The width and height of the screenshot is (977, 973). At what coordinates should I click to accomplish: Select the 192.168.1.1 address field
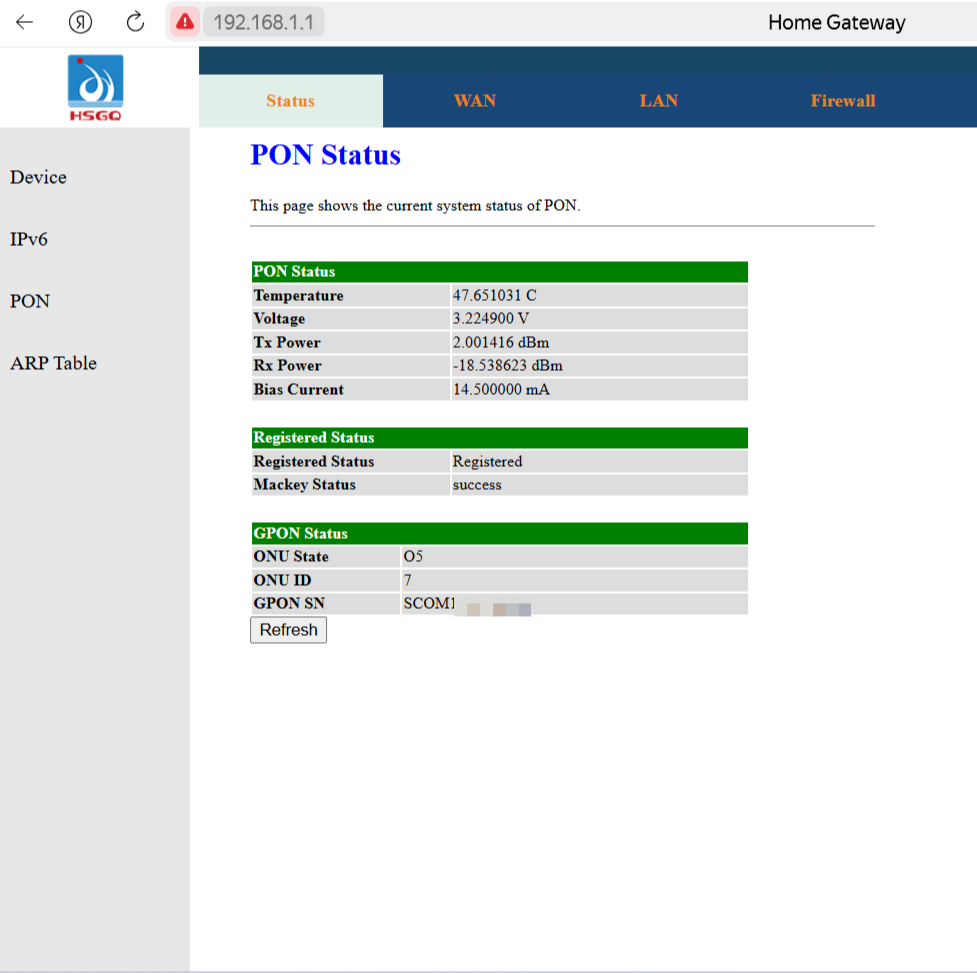pyautogui.click(x=264, y=22)
